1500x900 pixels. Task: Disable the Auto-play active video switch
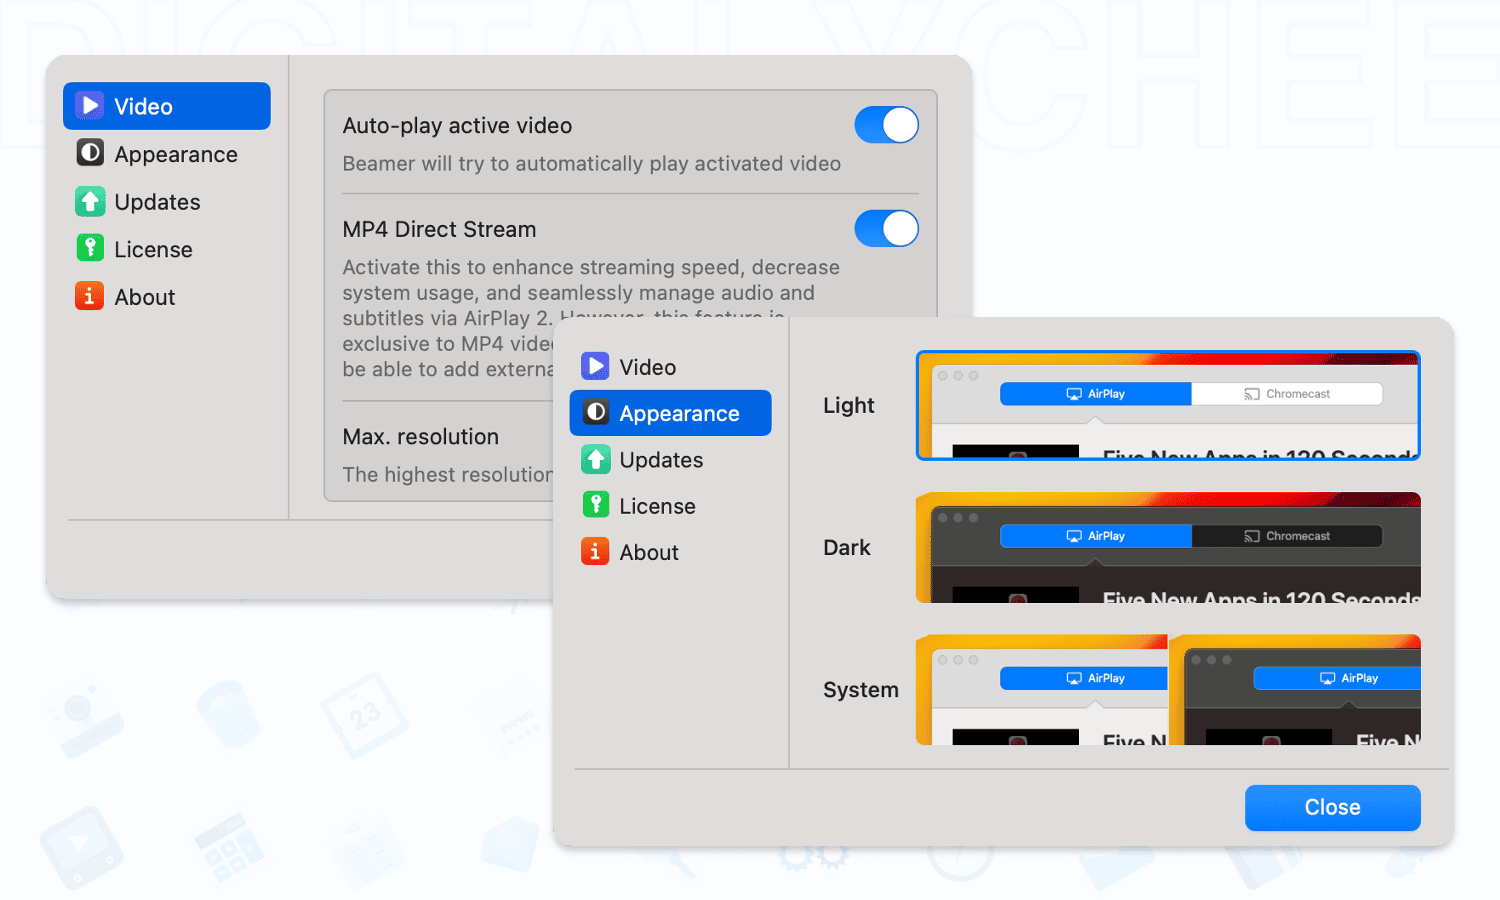[886, 125]
